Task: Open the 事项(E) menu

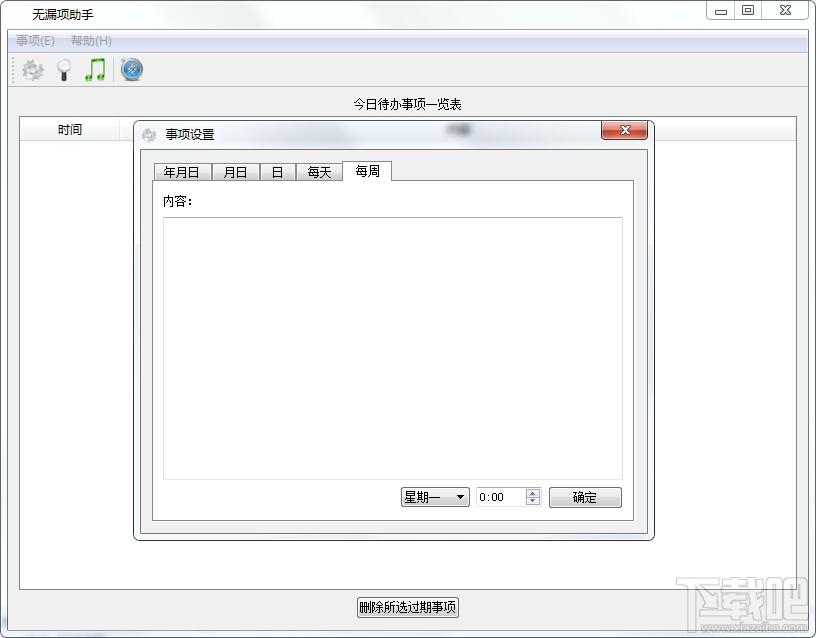Action: tap(35, 41)
